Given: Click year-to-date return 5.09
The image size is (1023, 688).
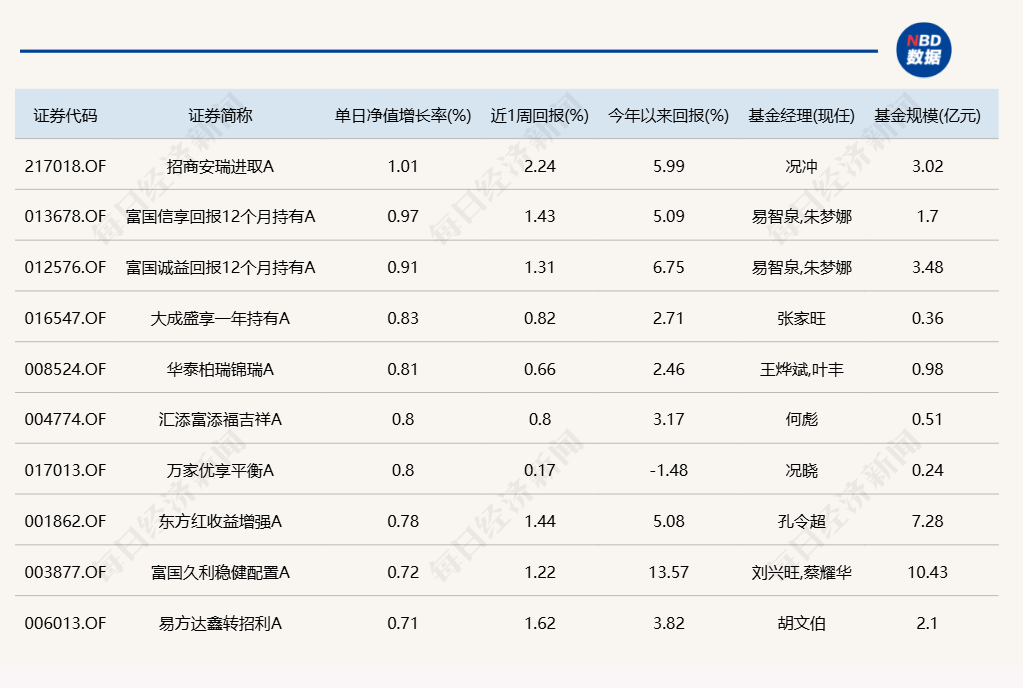Looking at the screenshot, I should tap(669, 217).
